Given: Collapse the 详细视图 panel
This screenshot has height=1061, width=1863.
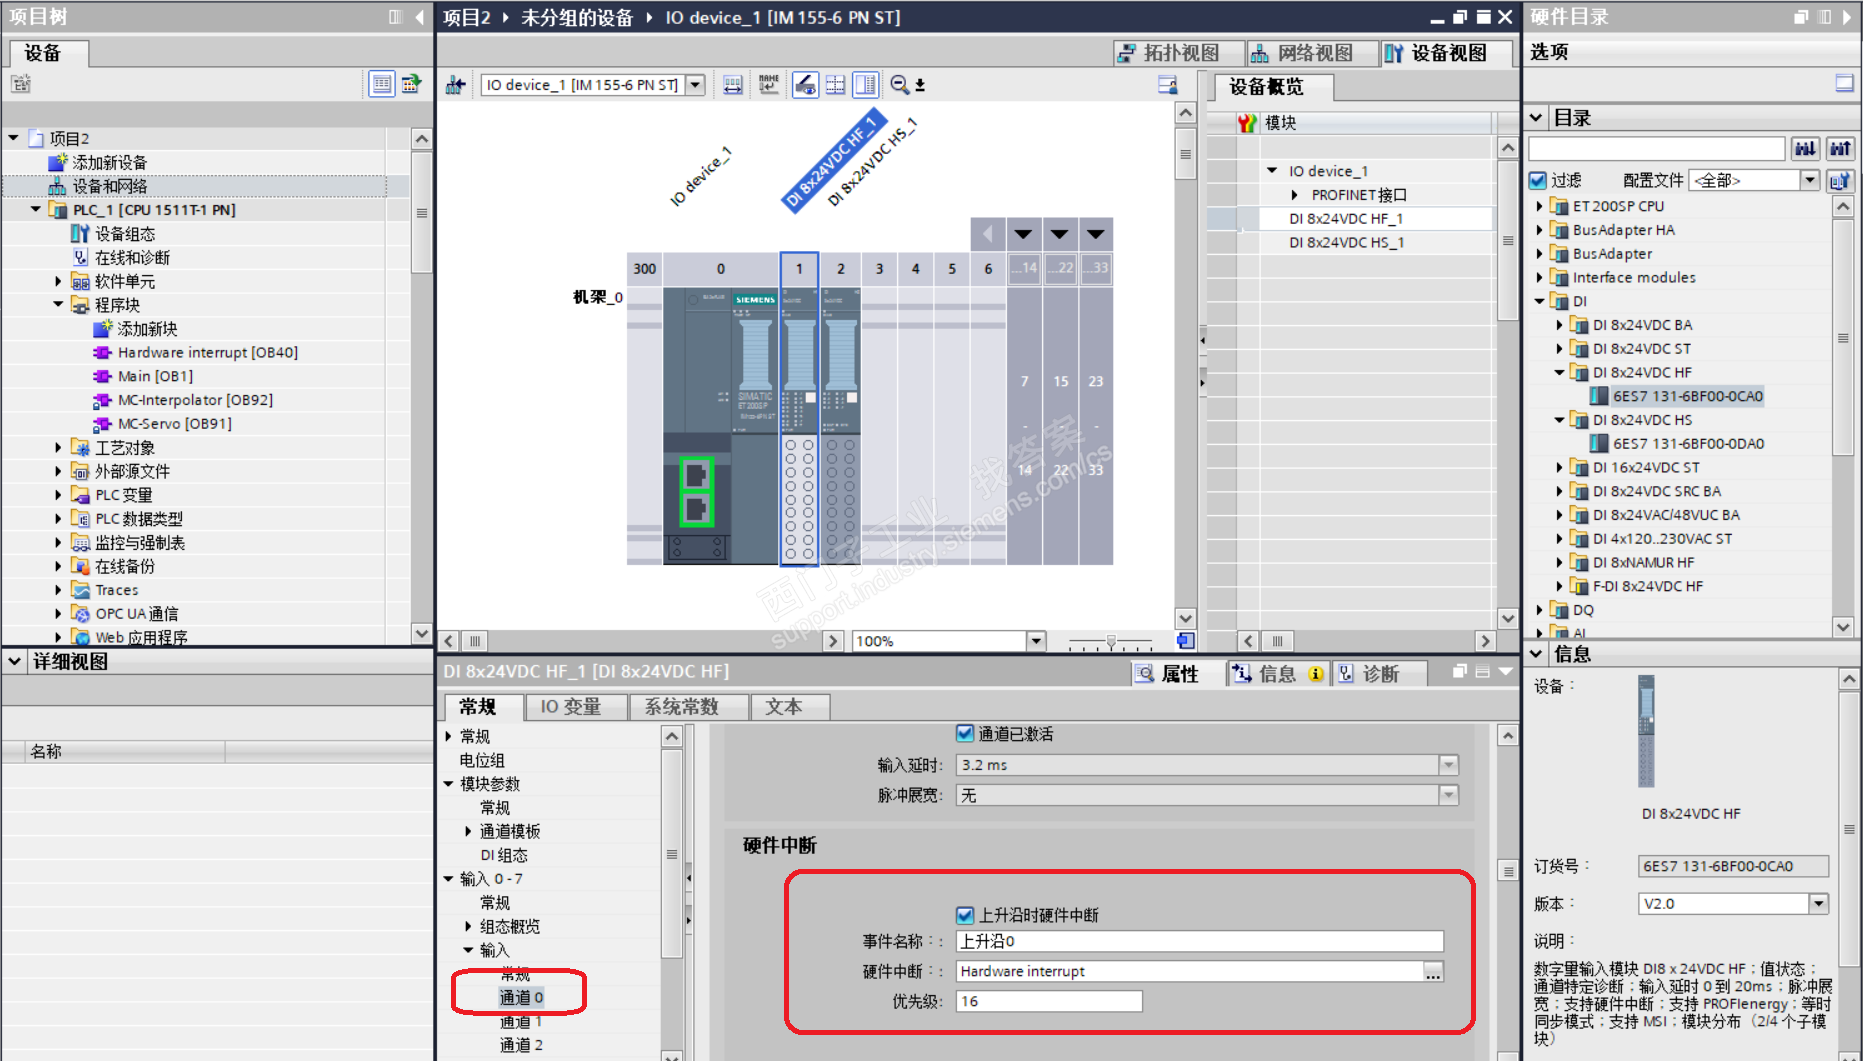Looking at the screenshot, I should point(15,661).
